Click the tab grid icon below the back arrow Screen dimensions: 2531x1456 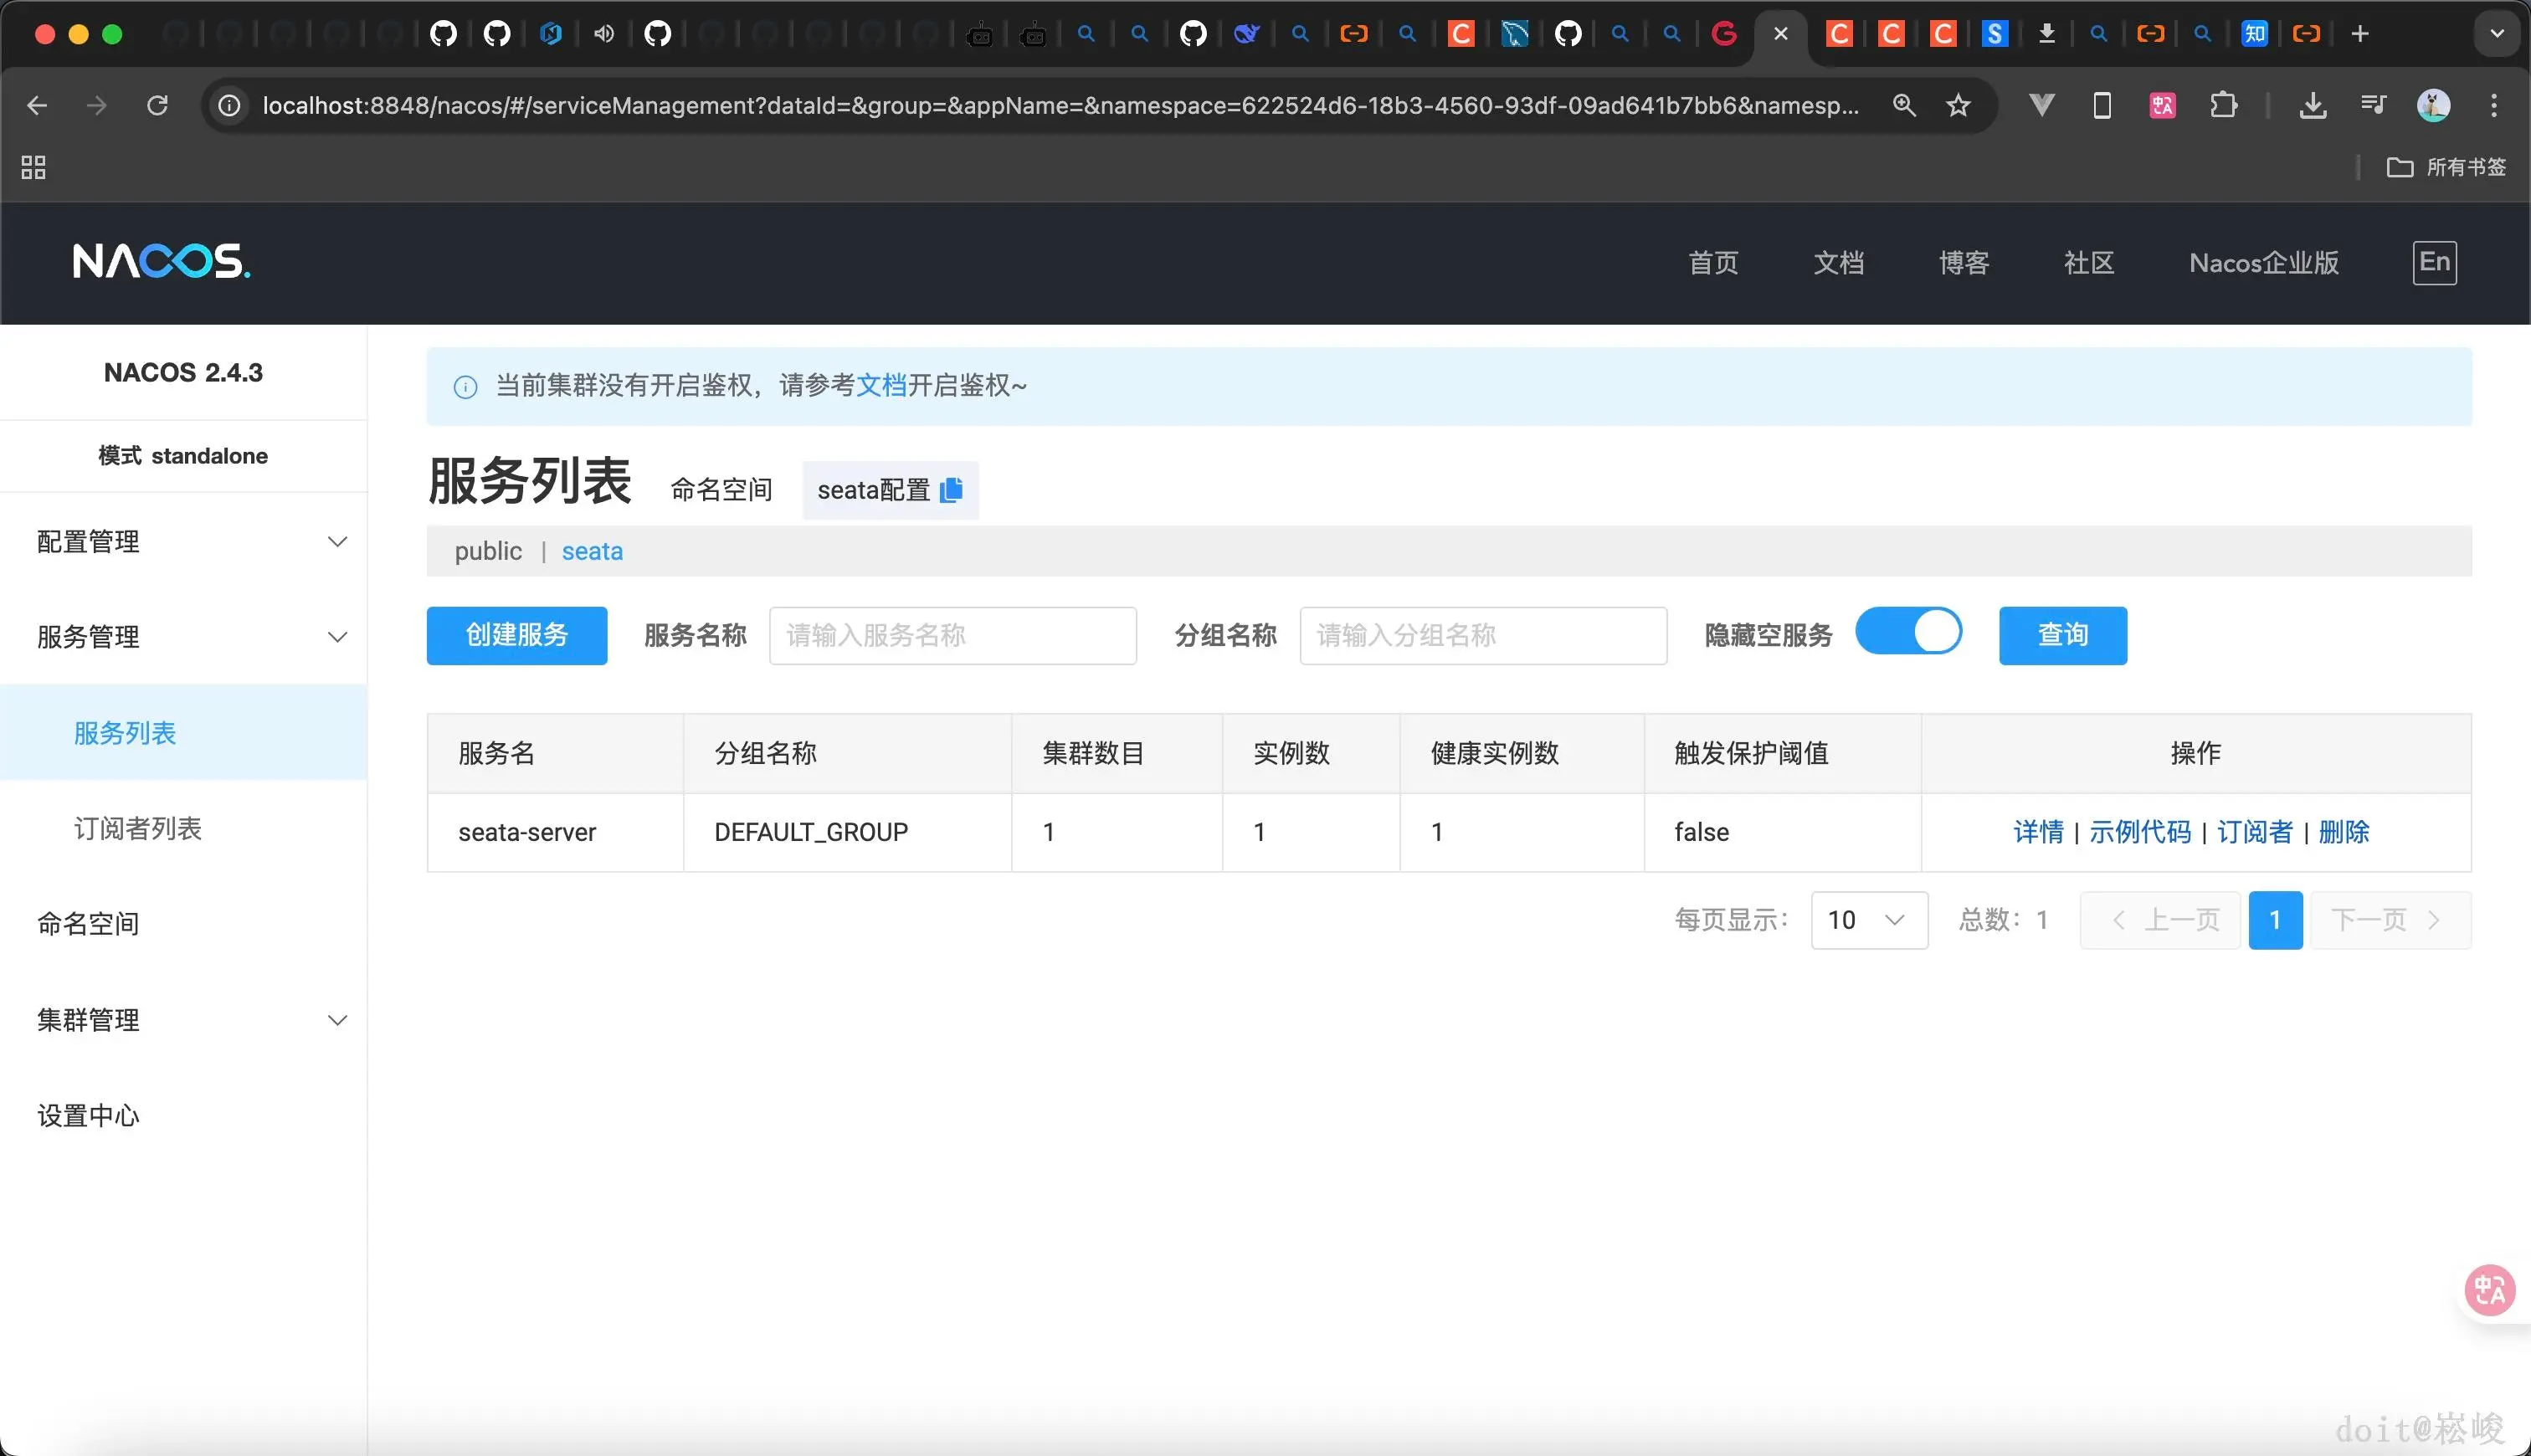[32, 167]
